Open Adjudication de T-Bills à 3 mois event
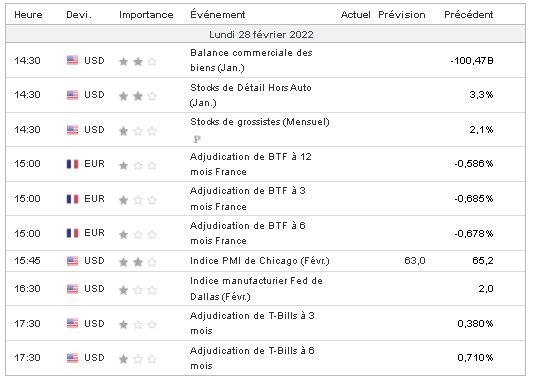Screen dimensions: 535x379 pyautogui.click(x=252, y=323)
